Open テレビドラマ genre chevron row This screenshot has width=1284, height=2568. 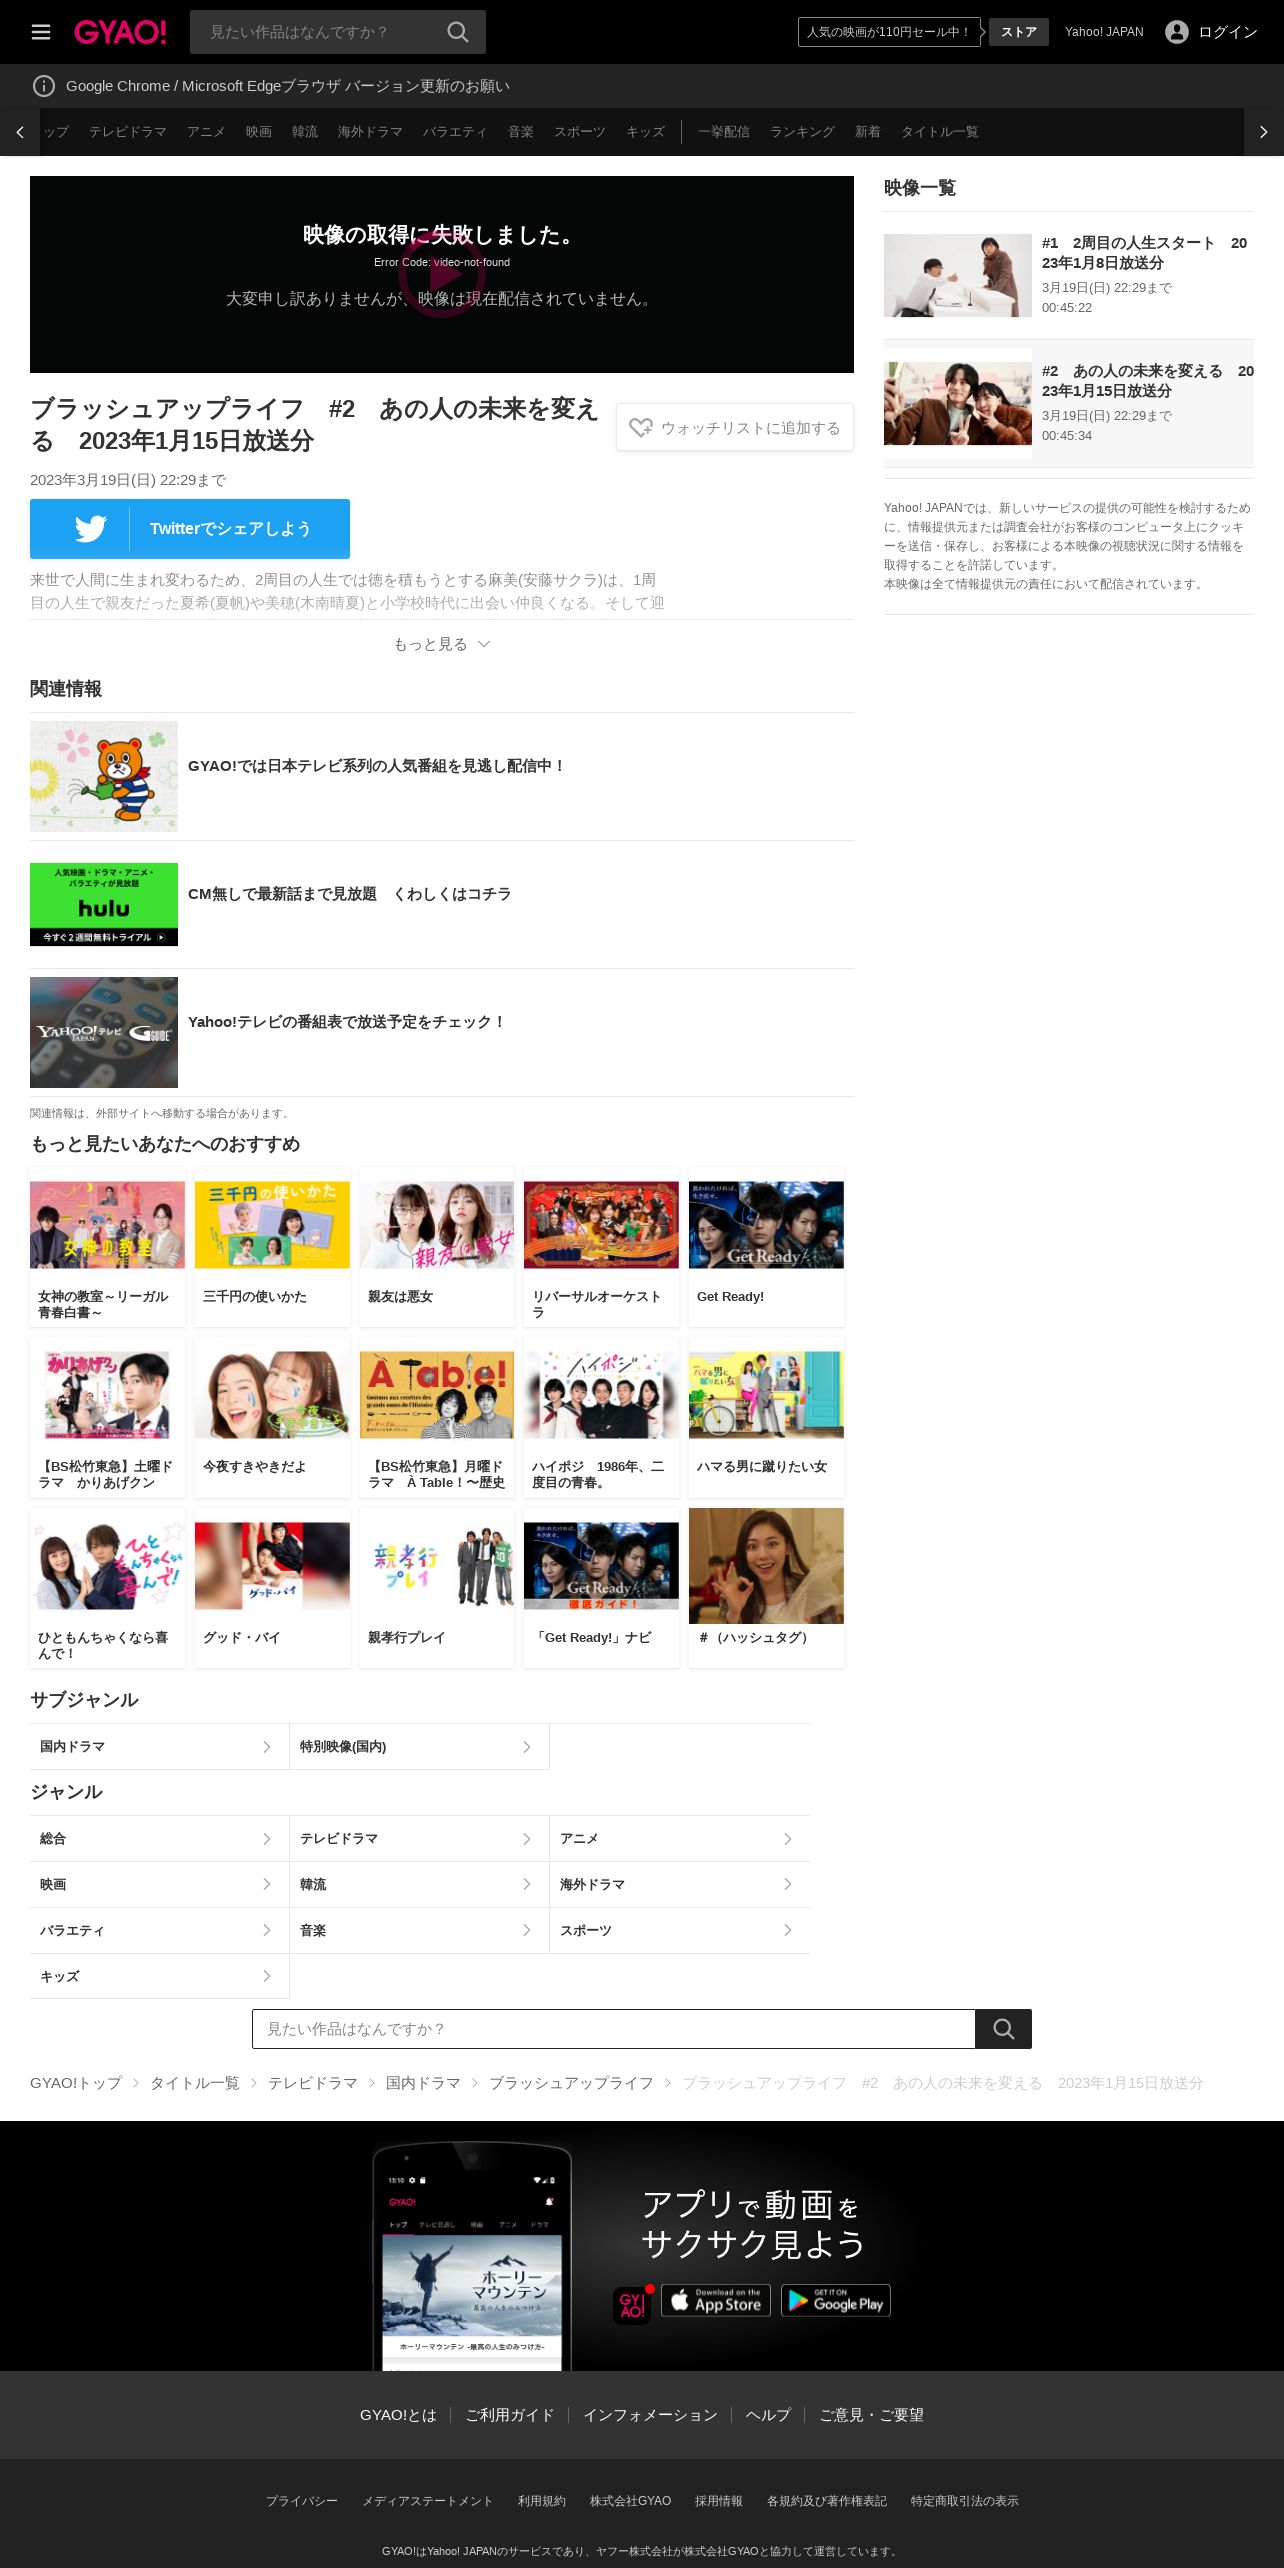tap(419, 1839)
